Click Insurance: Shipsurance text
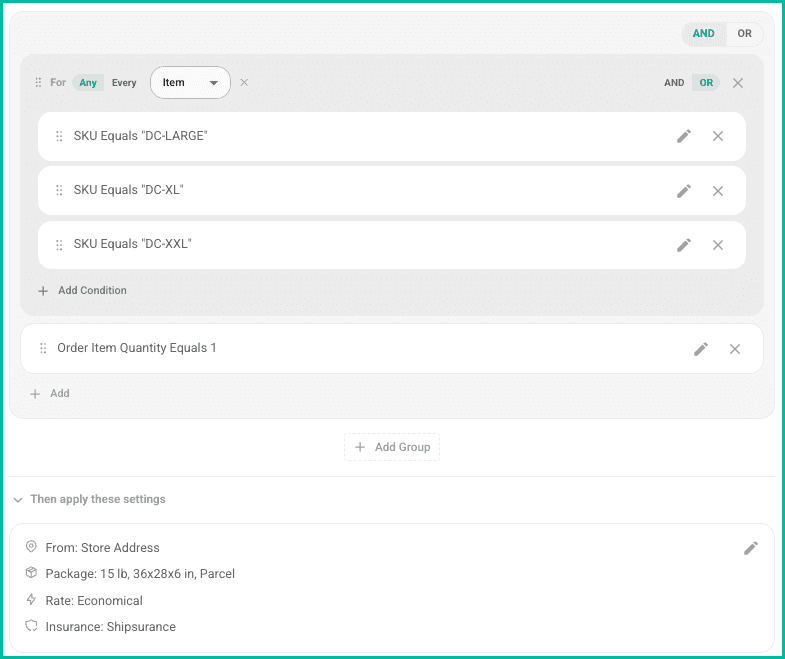 tap(110, 627)
